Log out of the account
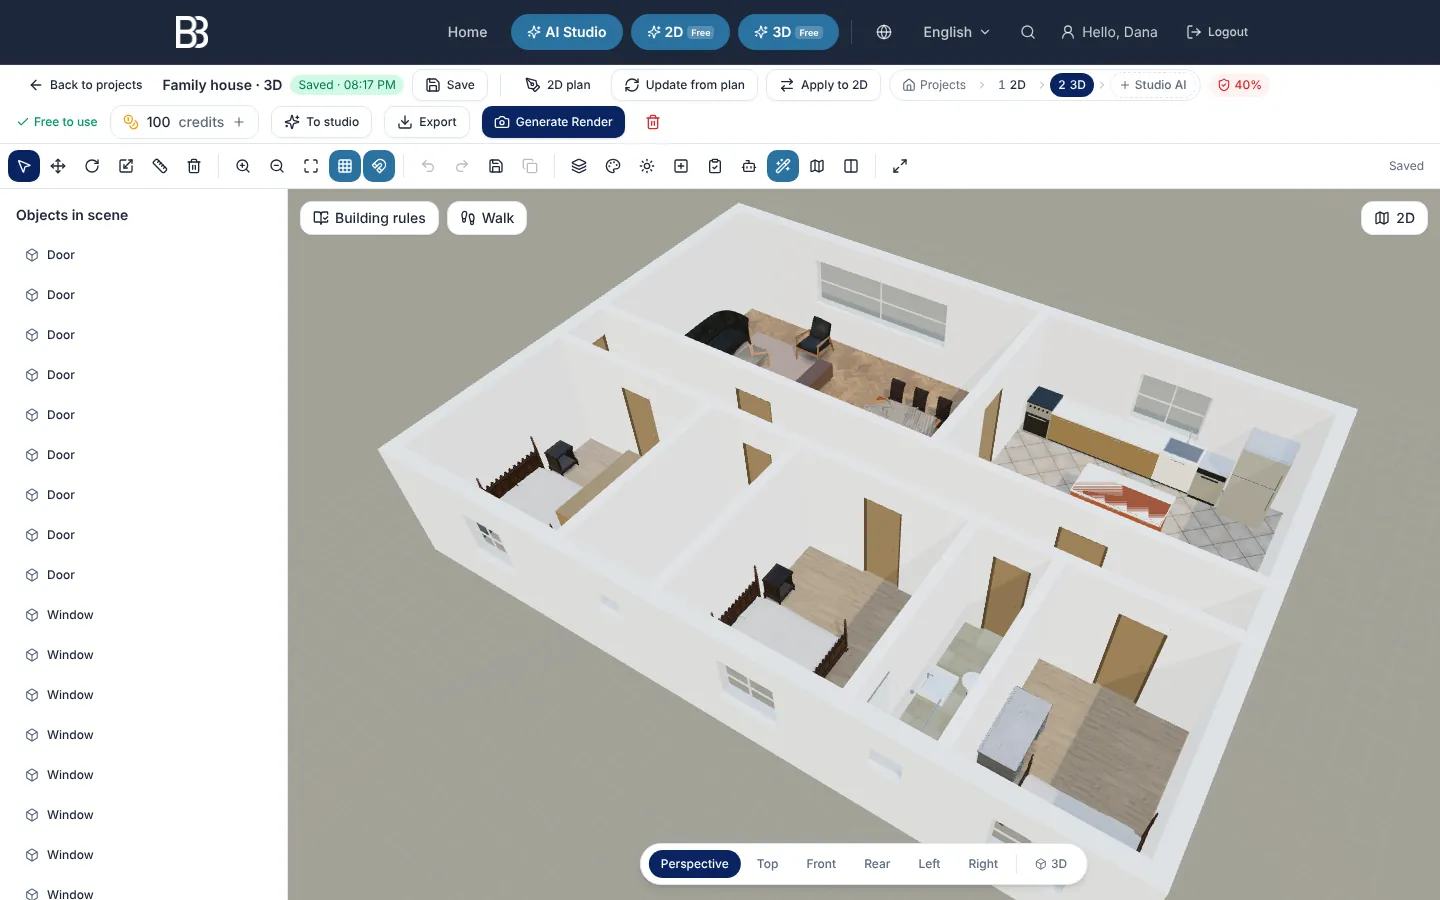The width and height of the screenshot is (1440, 900). 1217,32
